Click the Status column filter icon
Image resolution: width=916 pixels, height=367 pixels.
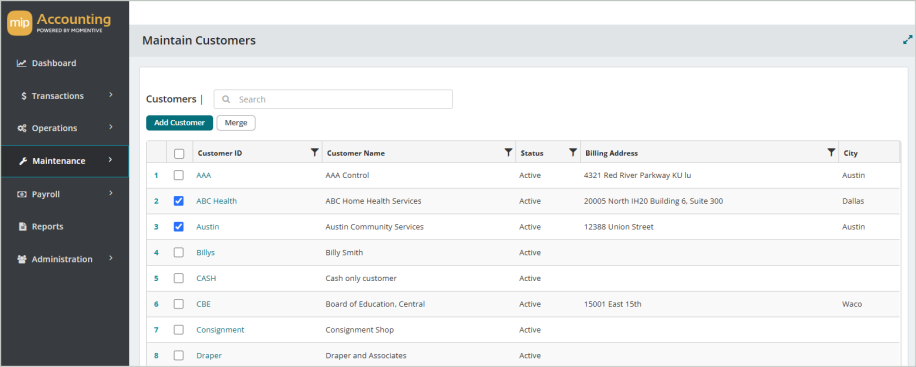573,153
